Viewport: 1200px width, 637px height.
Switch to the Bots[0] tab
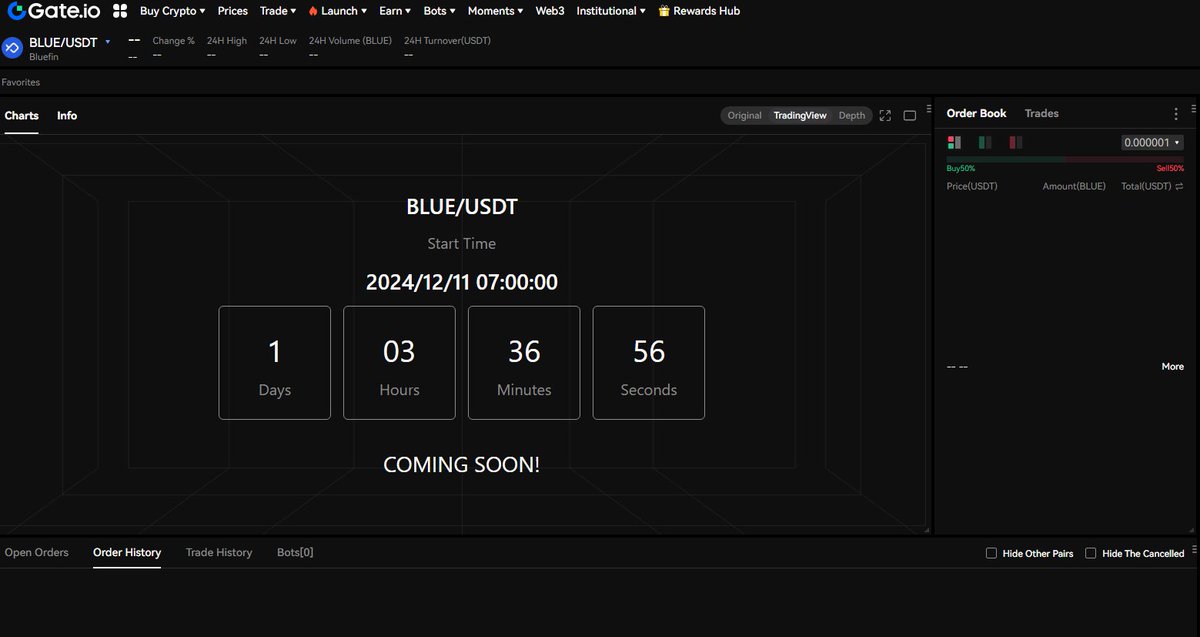295,553
